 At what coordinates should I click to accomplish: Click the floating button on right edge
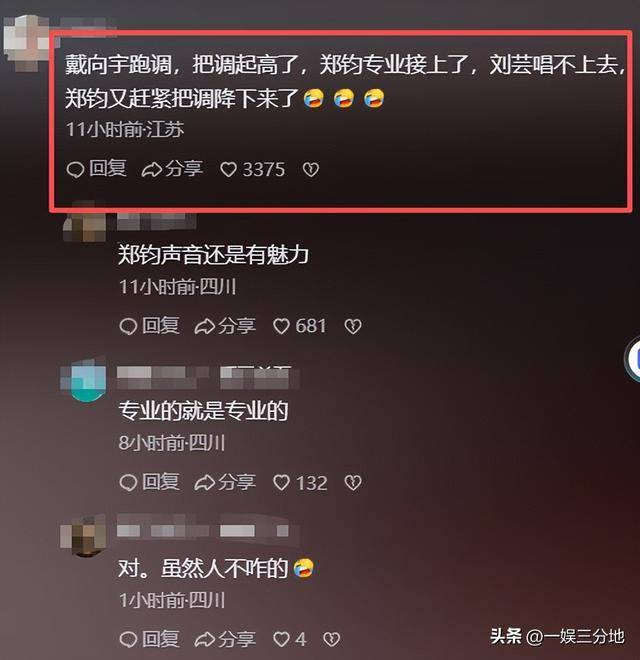pyautogui.click(x=632, y=359)
